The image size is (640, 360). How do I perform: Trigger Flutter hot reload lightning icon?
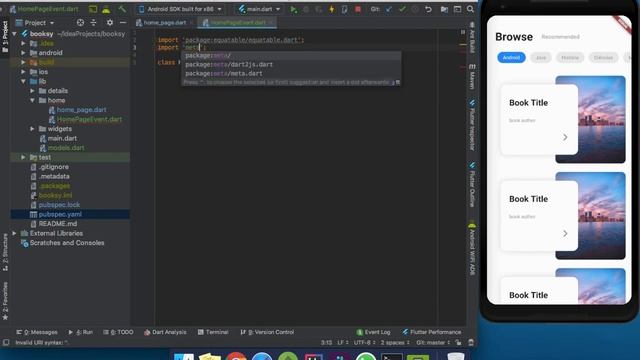coord(331,9)
